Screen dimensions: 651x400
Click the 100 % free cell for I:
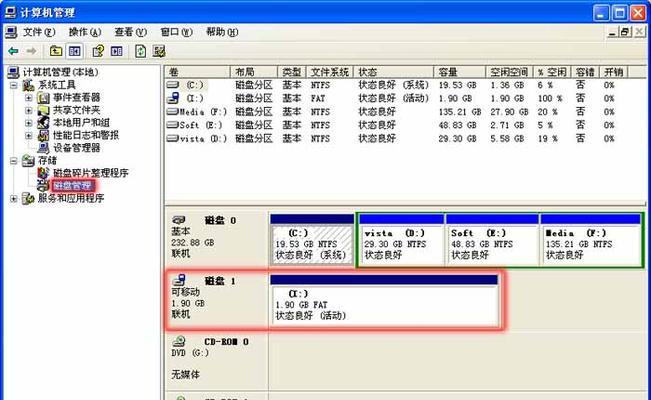tap(550, 98)
